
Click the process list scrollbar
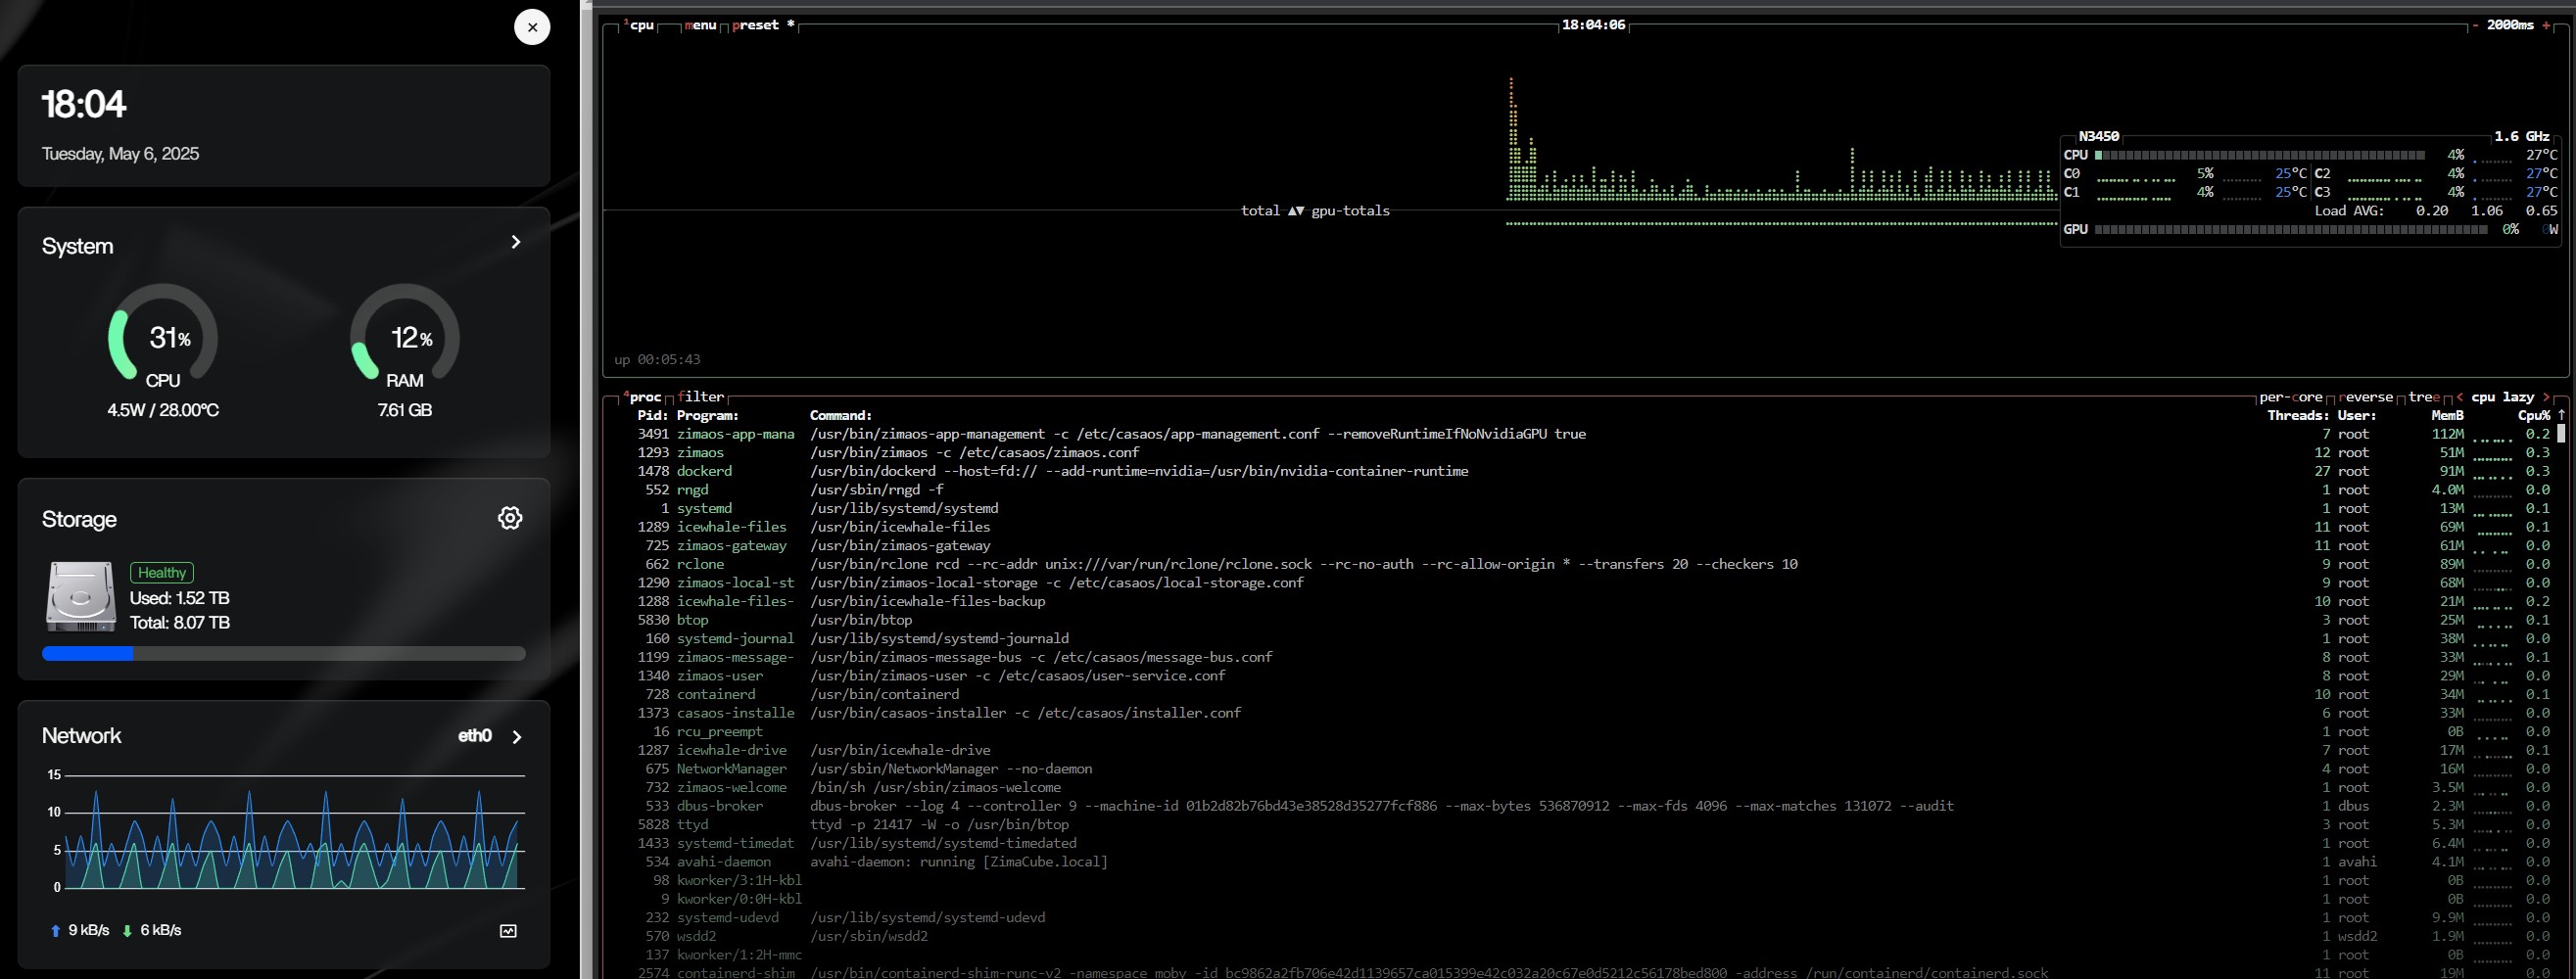point(2561,434)
